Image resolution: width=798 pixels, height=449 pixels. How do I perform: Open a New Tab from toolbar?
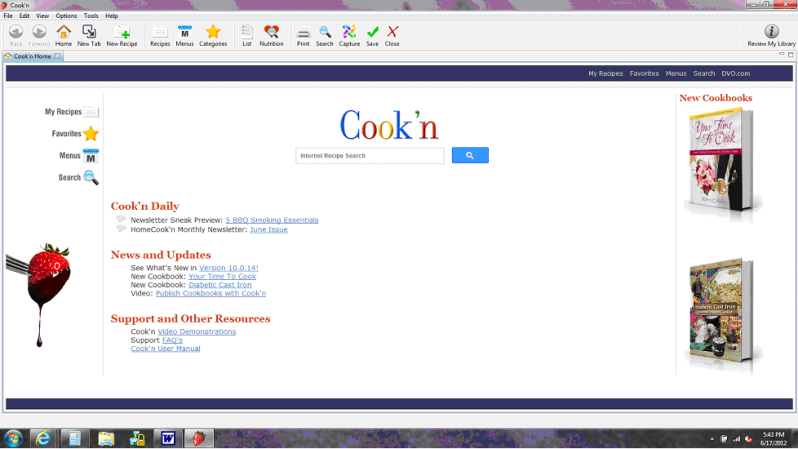click(x=89, y=35)
